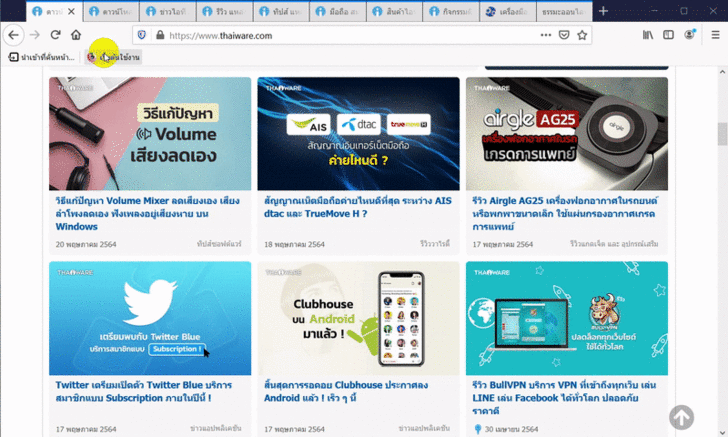Click ข่าวแอปพลิเคชัน under Twitter Blue article

pyautogui.click(x=215, y=428)
